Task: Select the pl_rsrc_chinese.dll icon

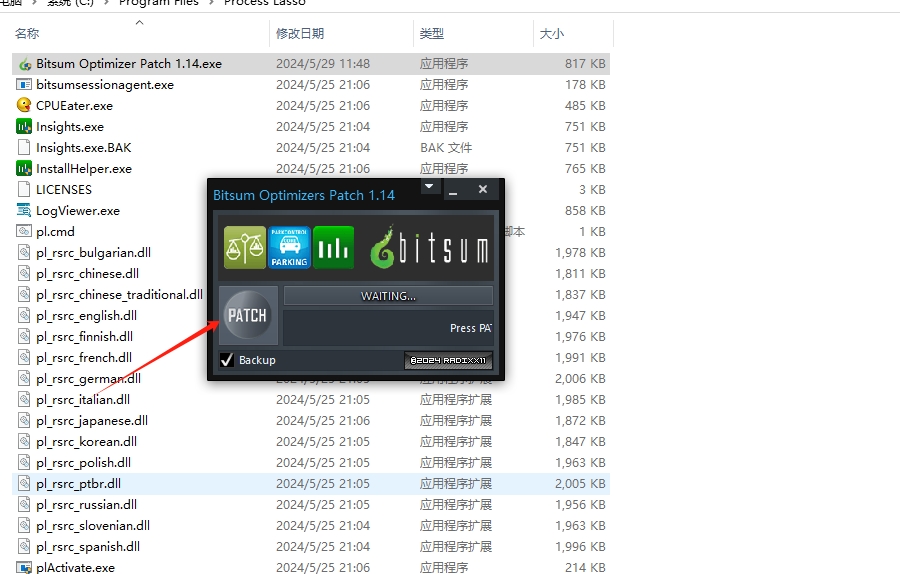Action: coord(24,274)
